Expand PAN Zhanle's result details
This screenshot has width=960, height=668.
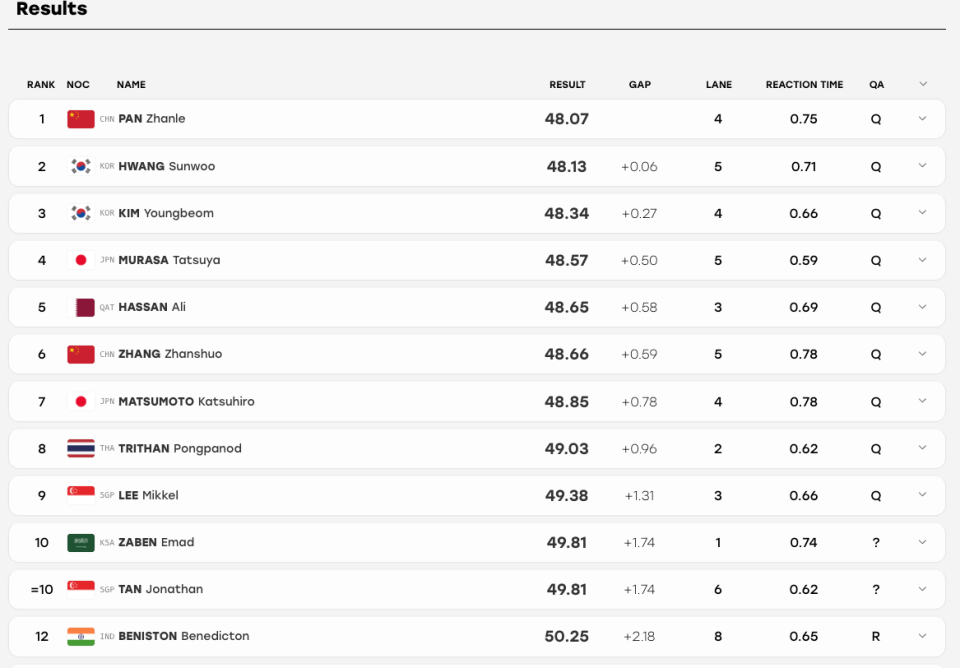coord(923,119)
